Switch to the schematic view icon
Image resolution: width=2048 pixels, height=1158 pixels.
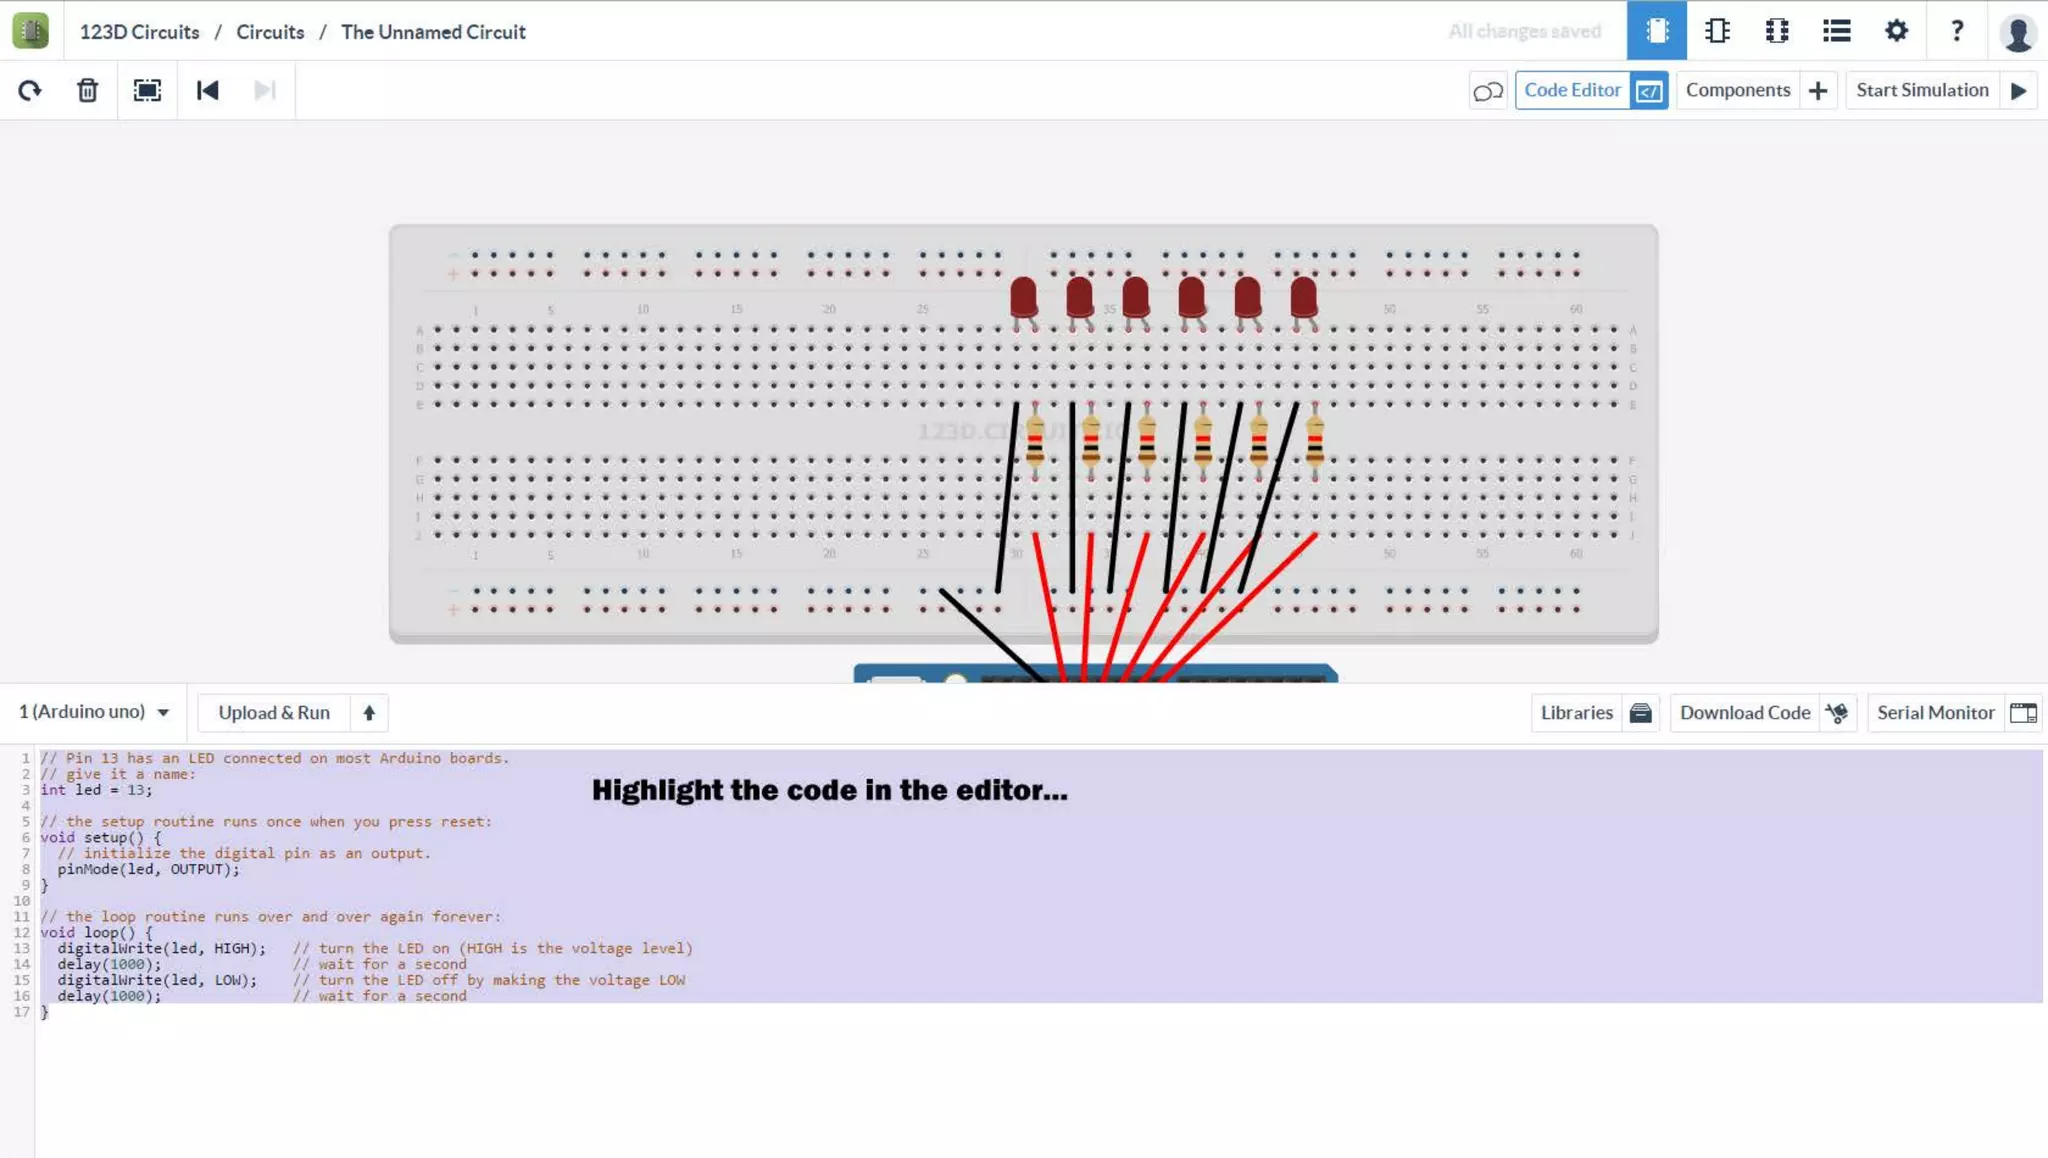(x=1717, y=31)
